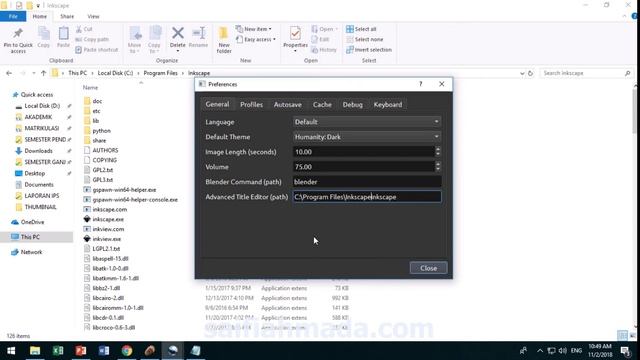Expand the Easy access dropdown
This screenshot has width=640, height=360.
pos(274,39)
